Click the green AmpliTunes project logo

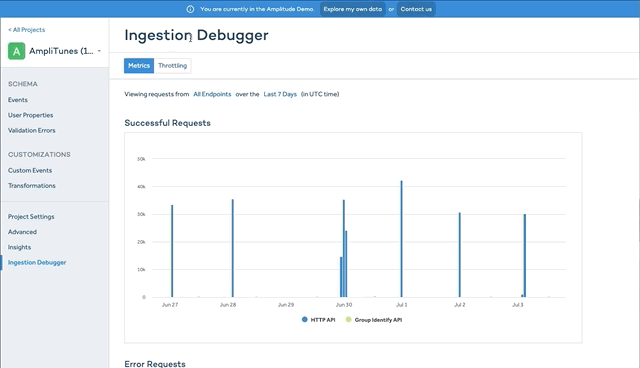pyautogui.click(x=16, y=51)
